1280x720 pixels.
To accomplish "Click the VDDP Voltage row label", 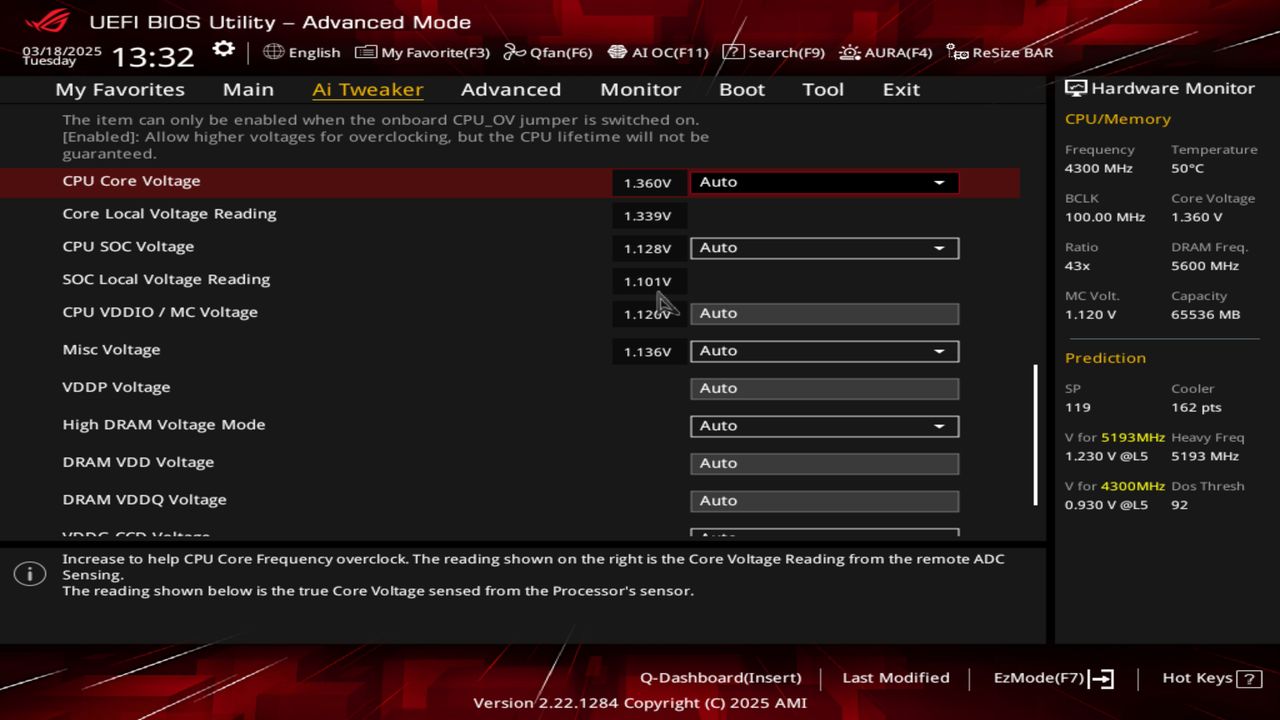I will (x=116, y=387).
